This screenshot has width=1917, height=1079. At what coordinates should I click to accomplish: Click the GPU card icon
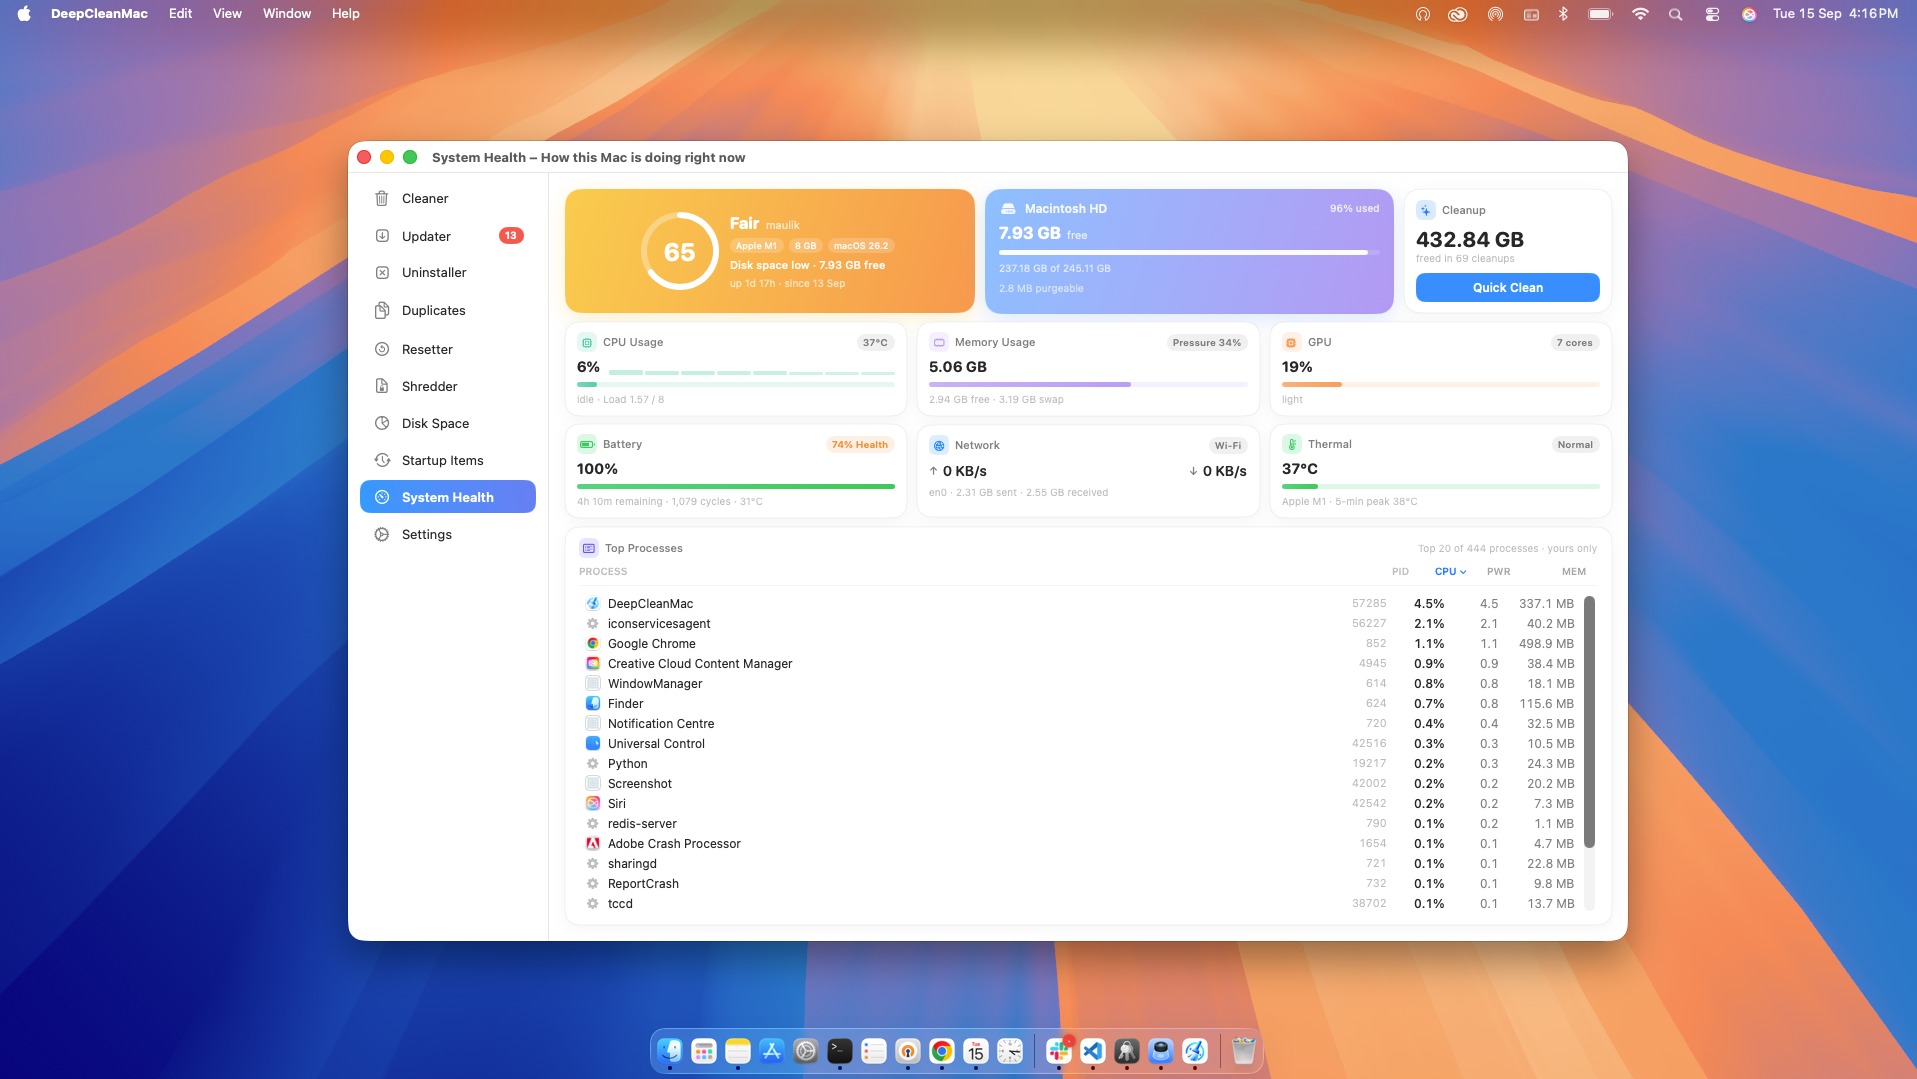[x=1291, y=342]
